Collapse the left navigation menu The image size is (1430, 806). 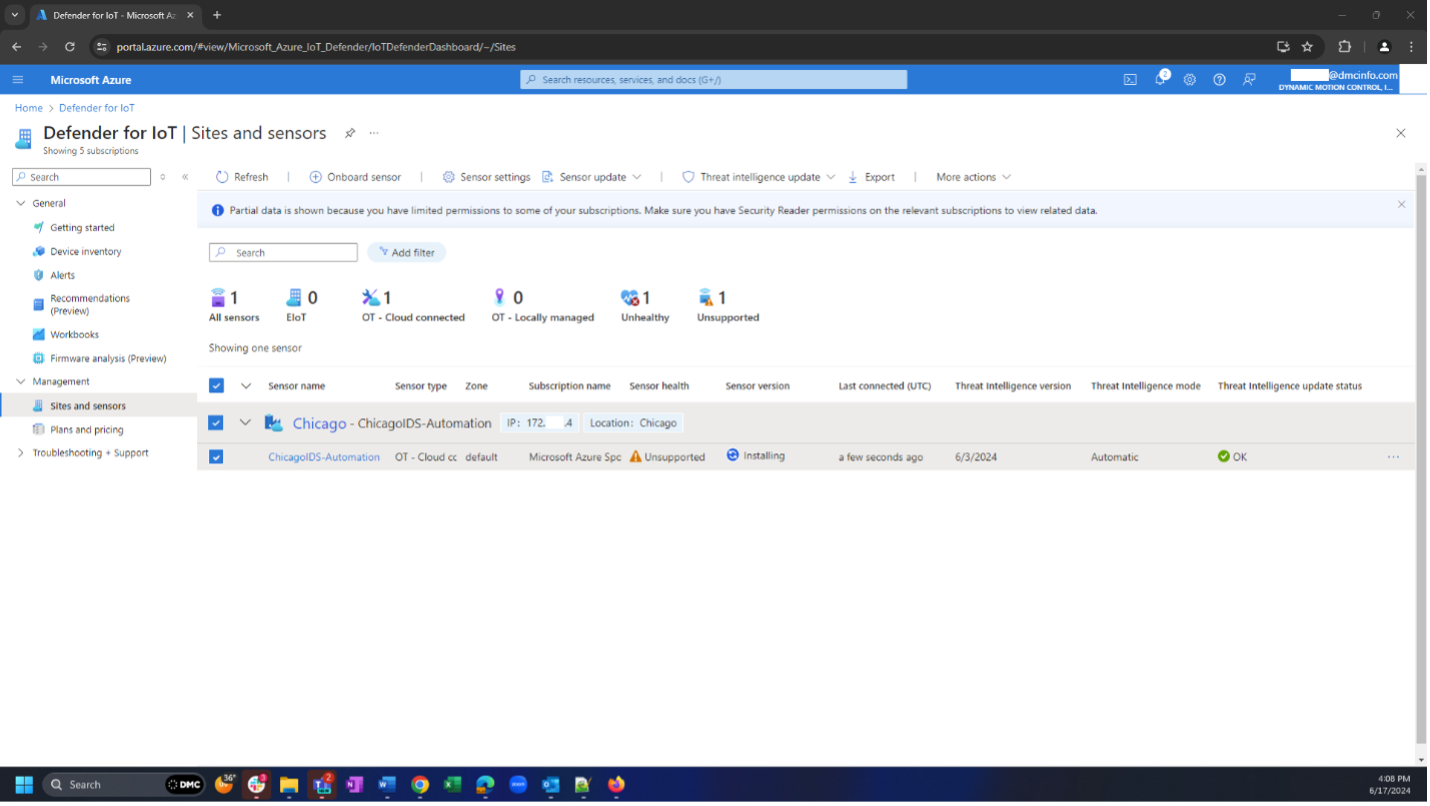pos(185,177)
